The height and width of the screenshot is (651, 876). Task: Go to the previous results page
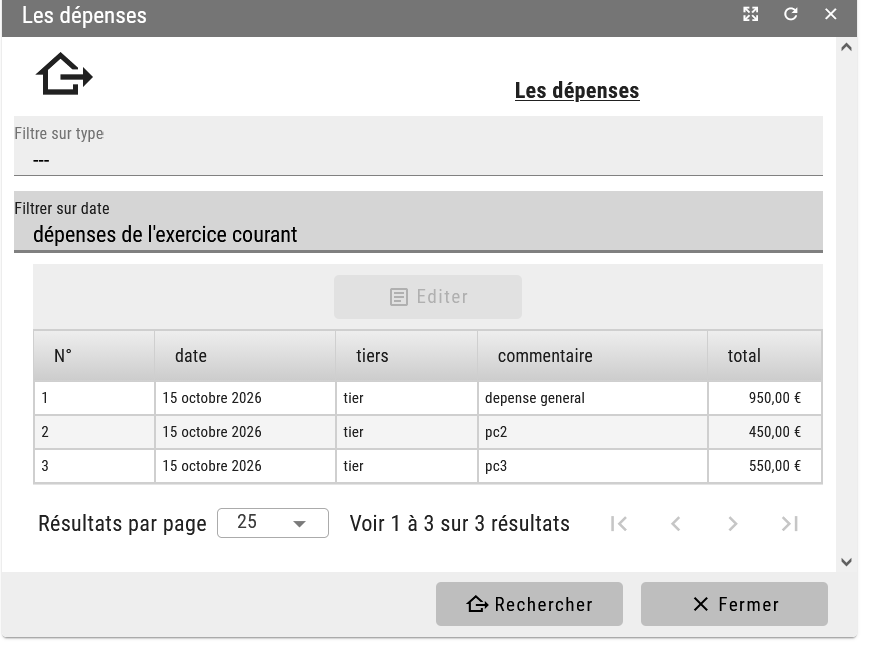coord(676,524)
